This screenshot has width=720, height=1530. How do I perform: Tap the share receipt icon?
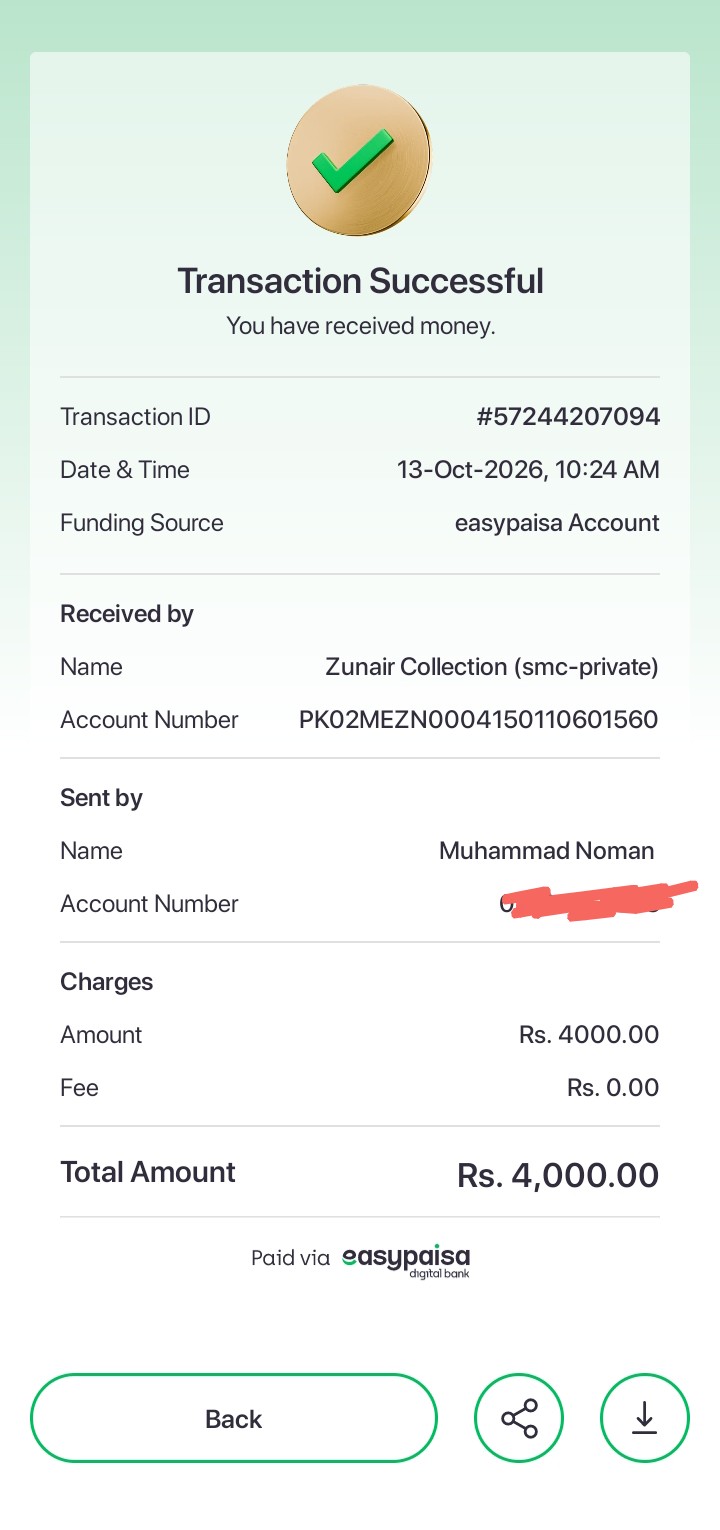click(519, 1418)
